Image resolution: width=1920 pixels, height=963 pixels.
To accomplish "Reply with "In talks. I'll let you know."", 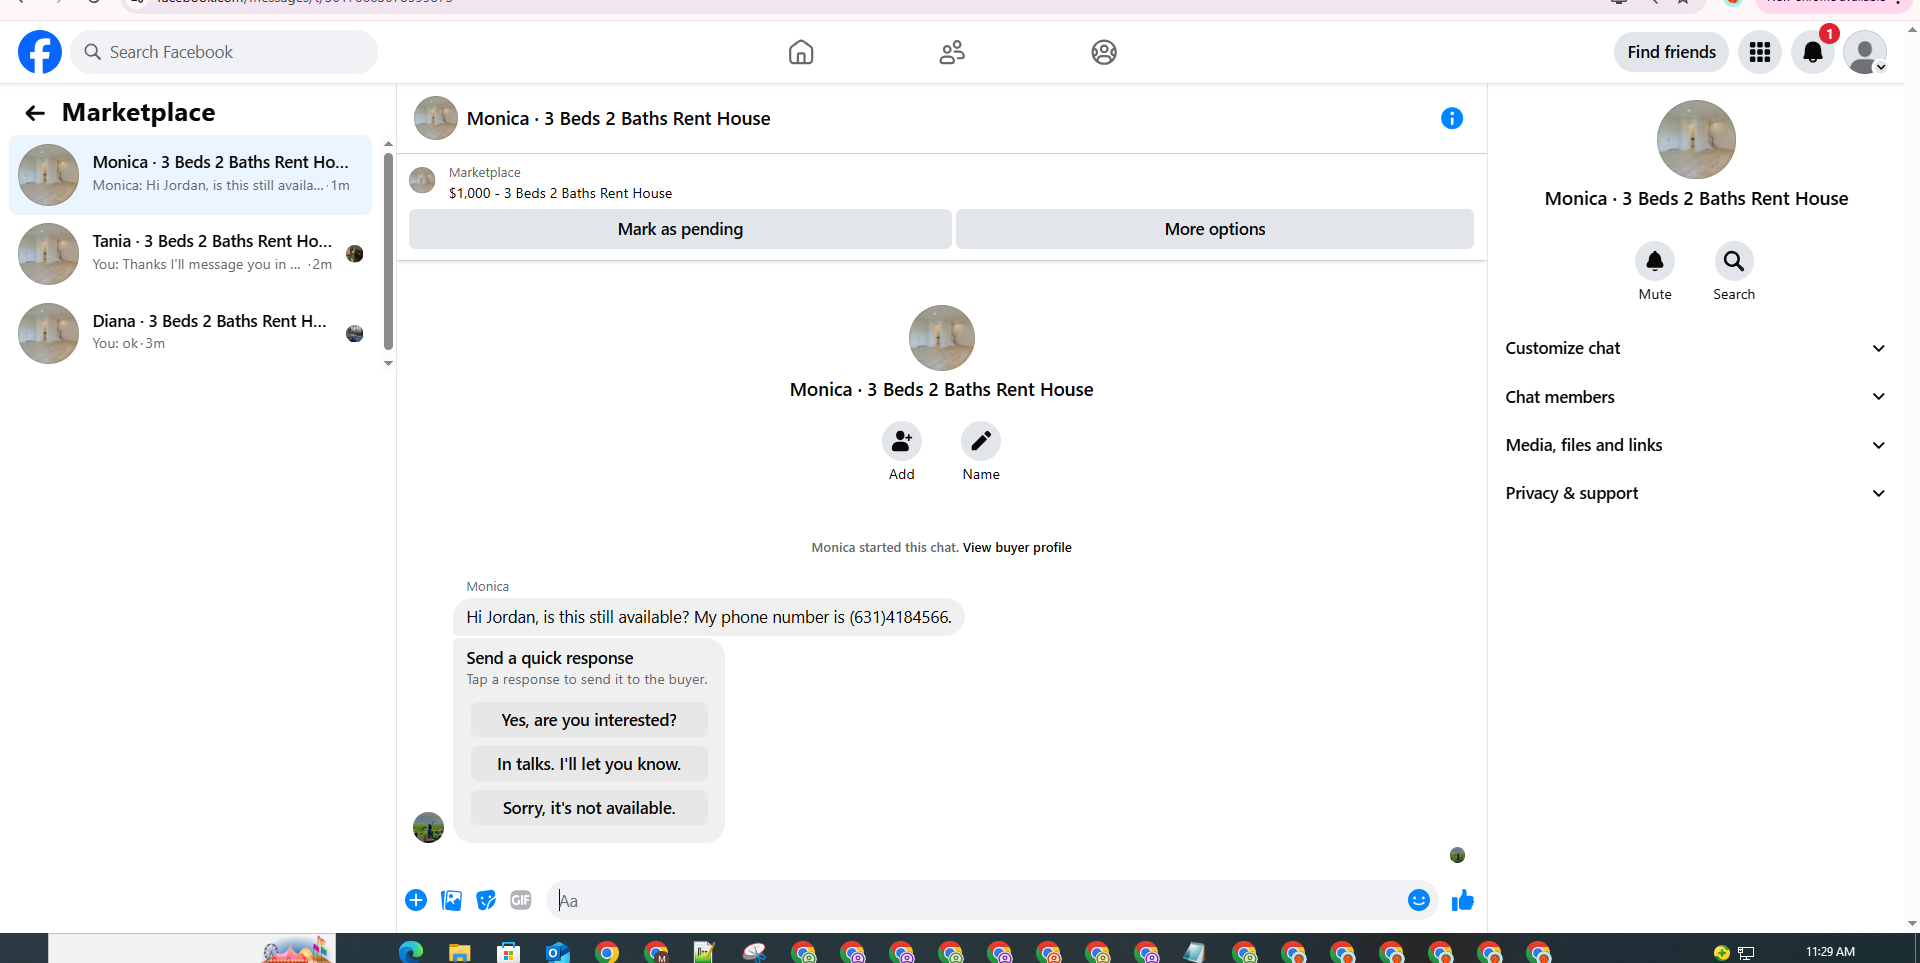I will (x=589, y=764).
